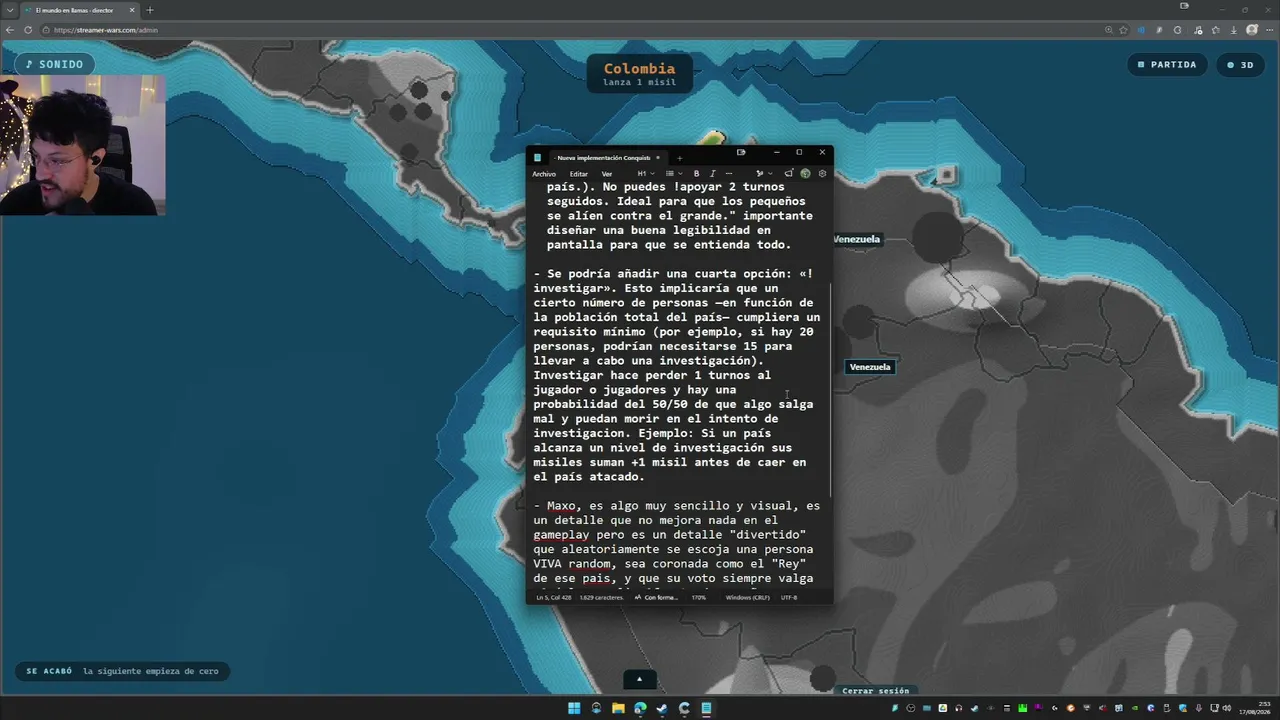Open the browser main menu

pyautogui.click(x=1269, y=30)
